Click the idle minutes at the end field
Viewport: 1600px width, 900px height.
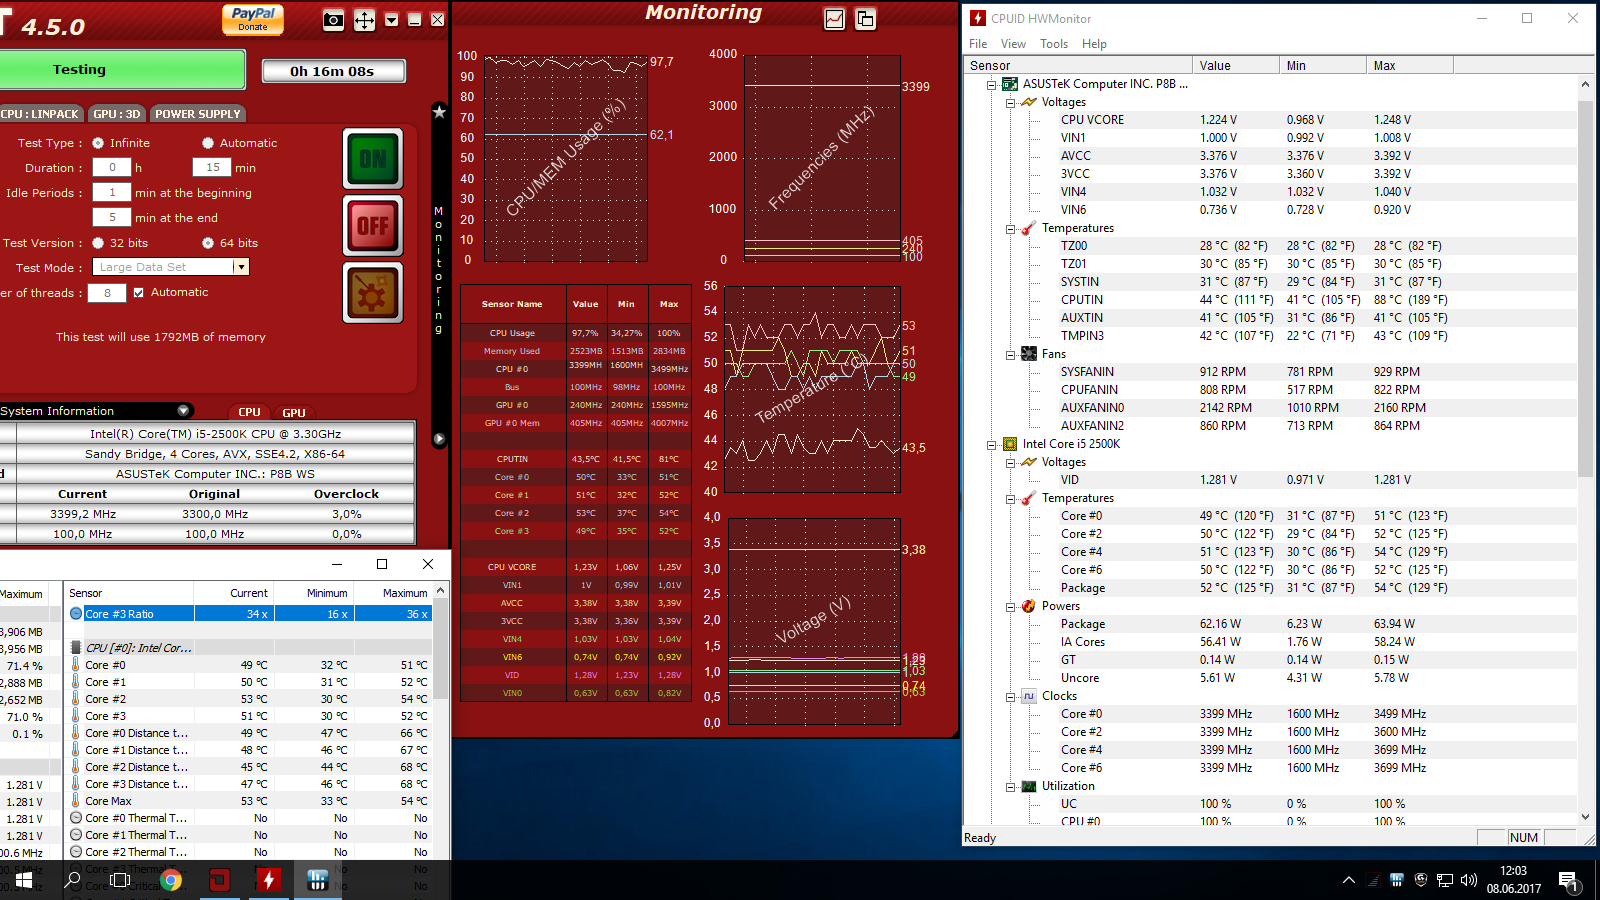[x=112, y=218]
